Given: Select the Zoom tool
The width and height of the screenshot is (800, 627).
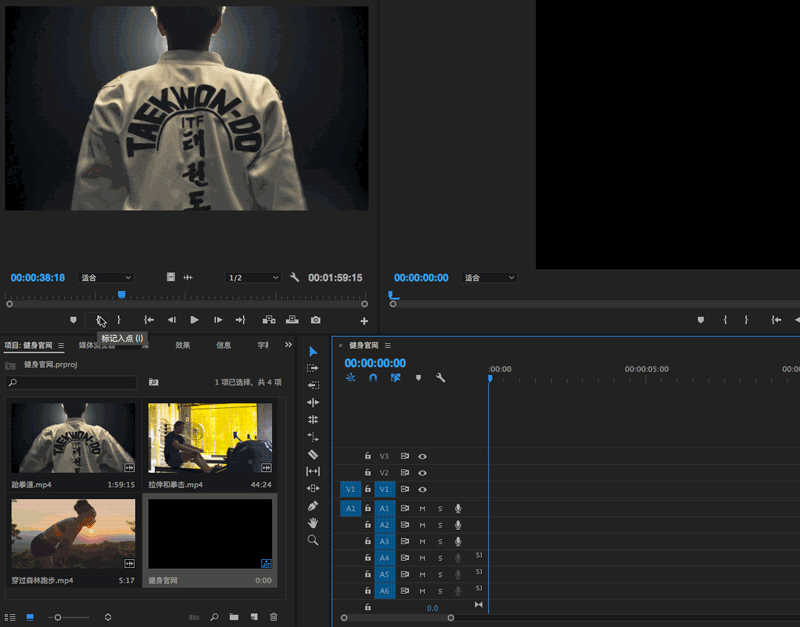Looking at the screenshot, I should [x=313, y=540].
